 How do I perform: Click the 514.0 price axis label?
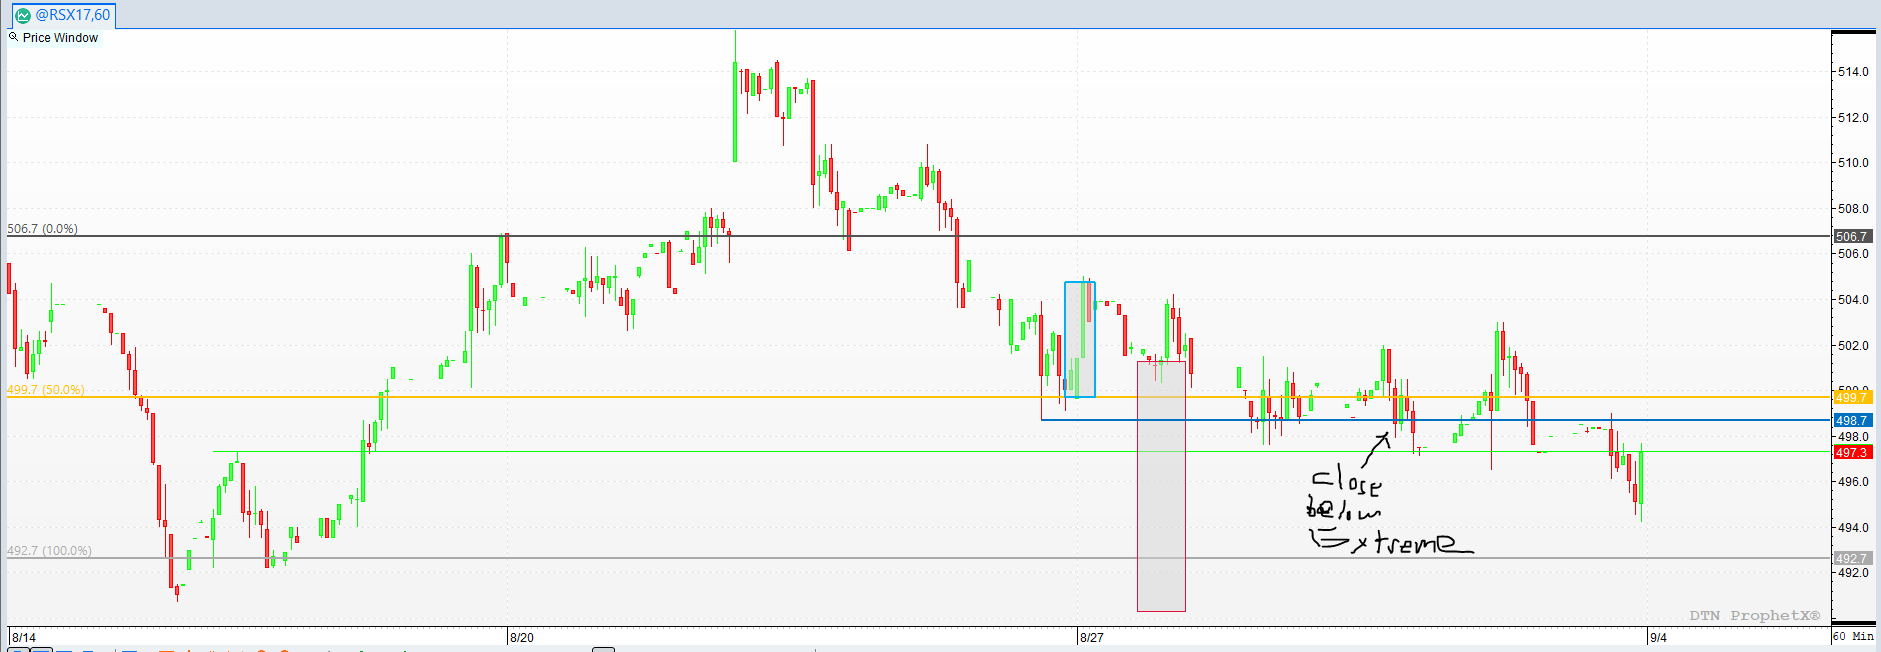pyautogui.click(x=1853, y=72)
